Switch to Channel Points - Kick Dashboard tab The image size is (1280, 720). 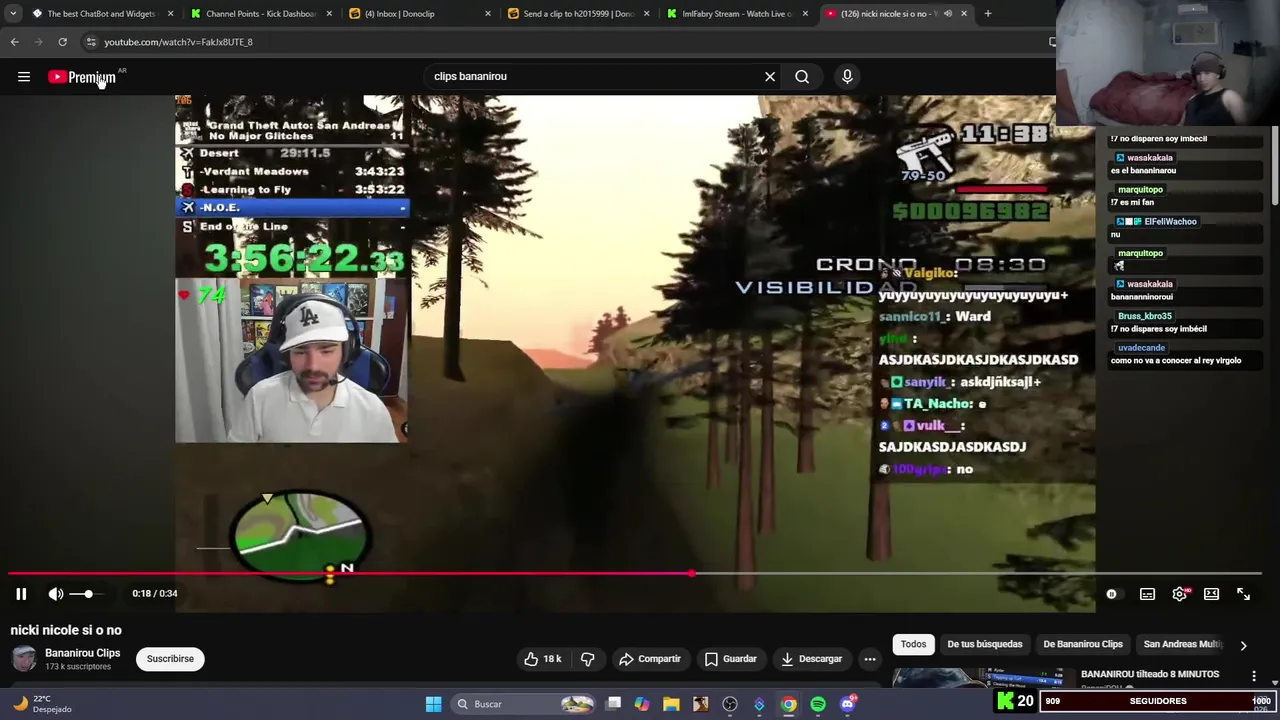click(x=260, y=14)
